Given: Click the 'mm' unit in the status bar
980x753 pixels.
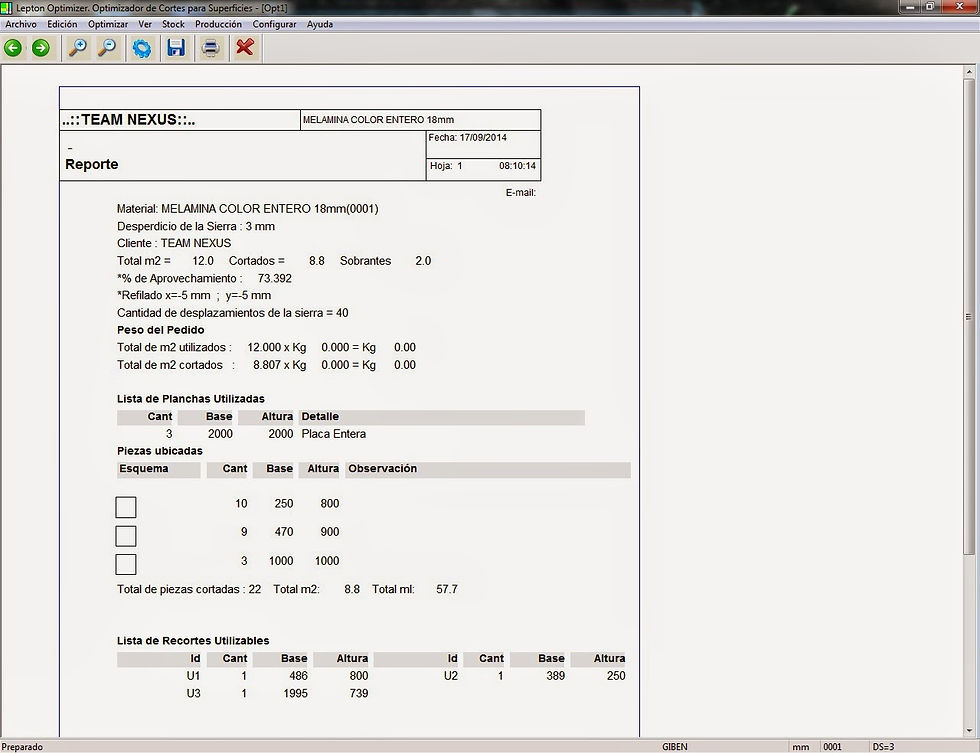Looking at the screenshot, I should click(x=801, y=747).
